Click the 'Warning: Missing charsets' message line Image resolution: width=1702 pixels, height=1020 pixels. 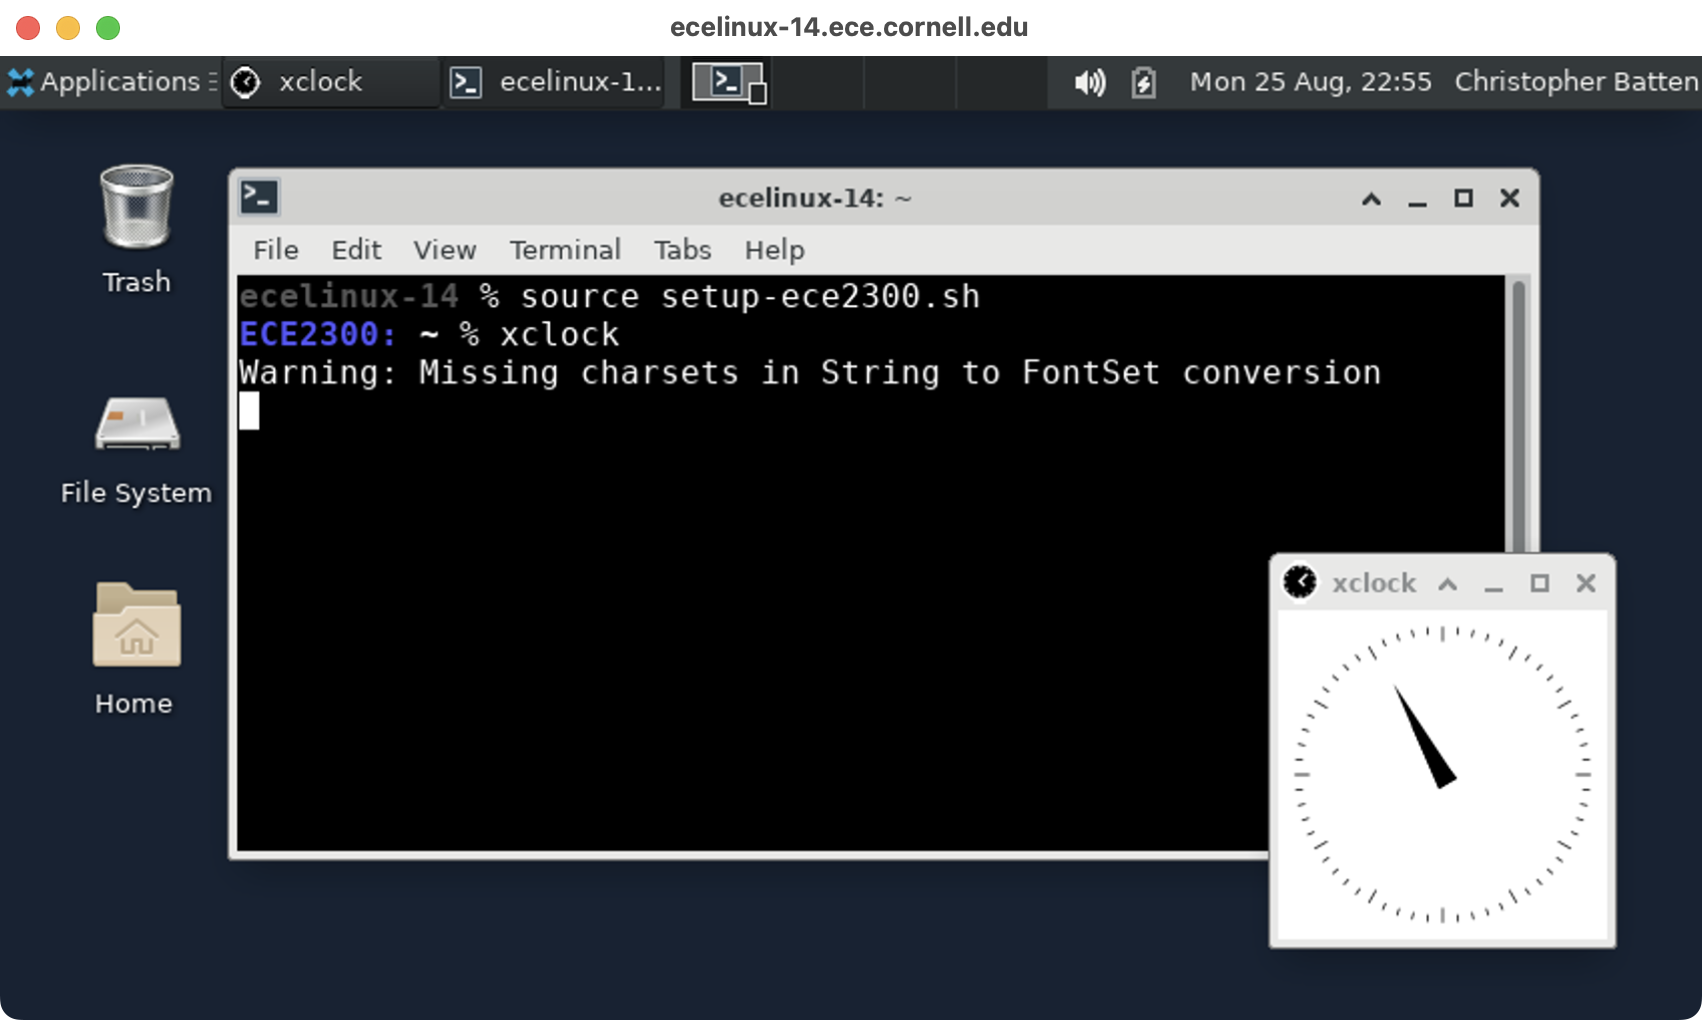(810, 373)
